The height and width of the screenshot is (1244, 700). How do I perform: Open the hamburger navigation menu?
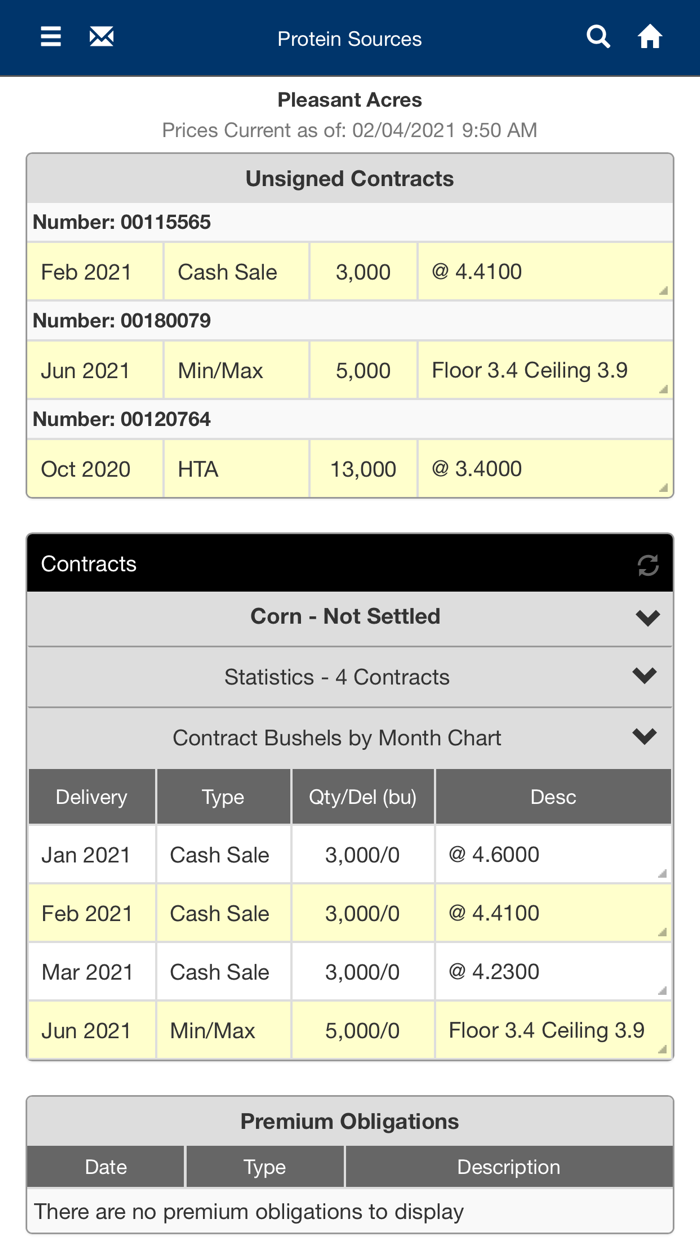pyautogui.click(x=49, y=36)
